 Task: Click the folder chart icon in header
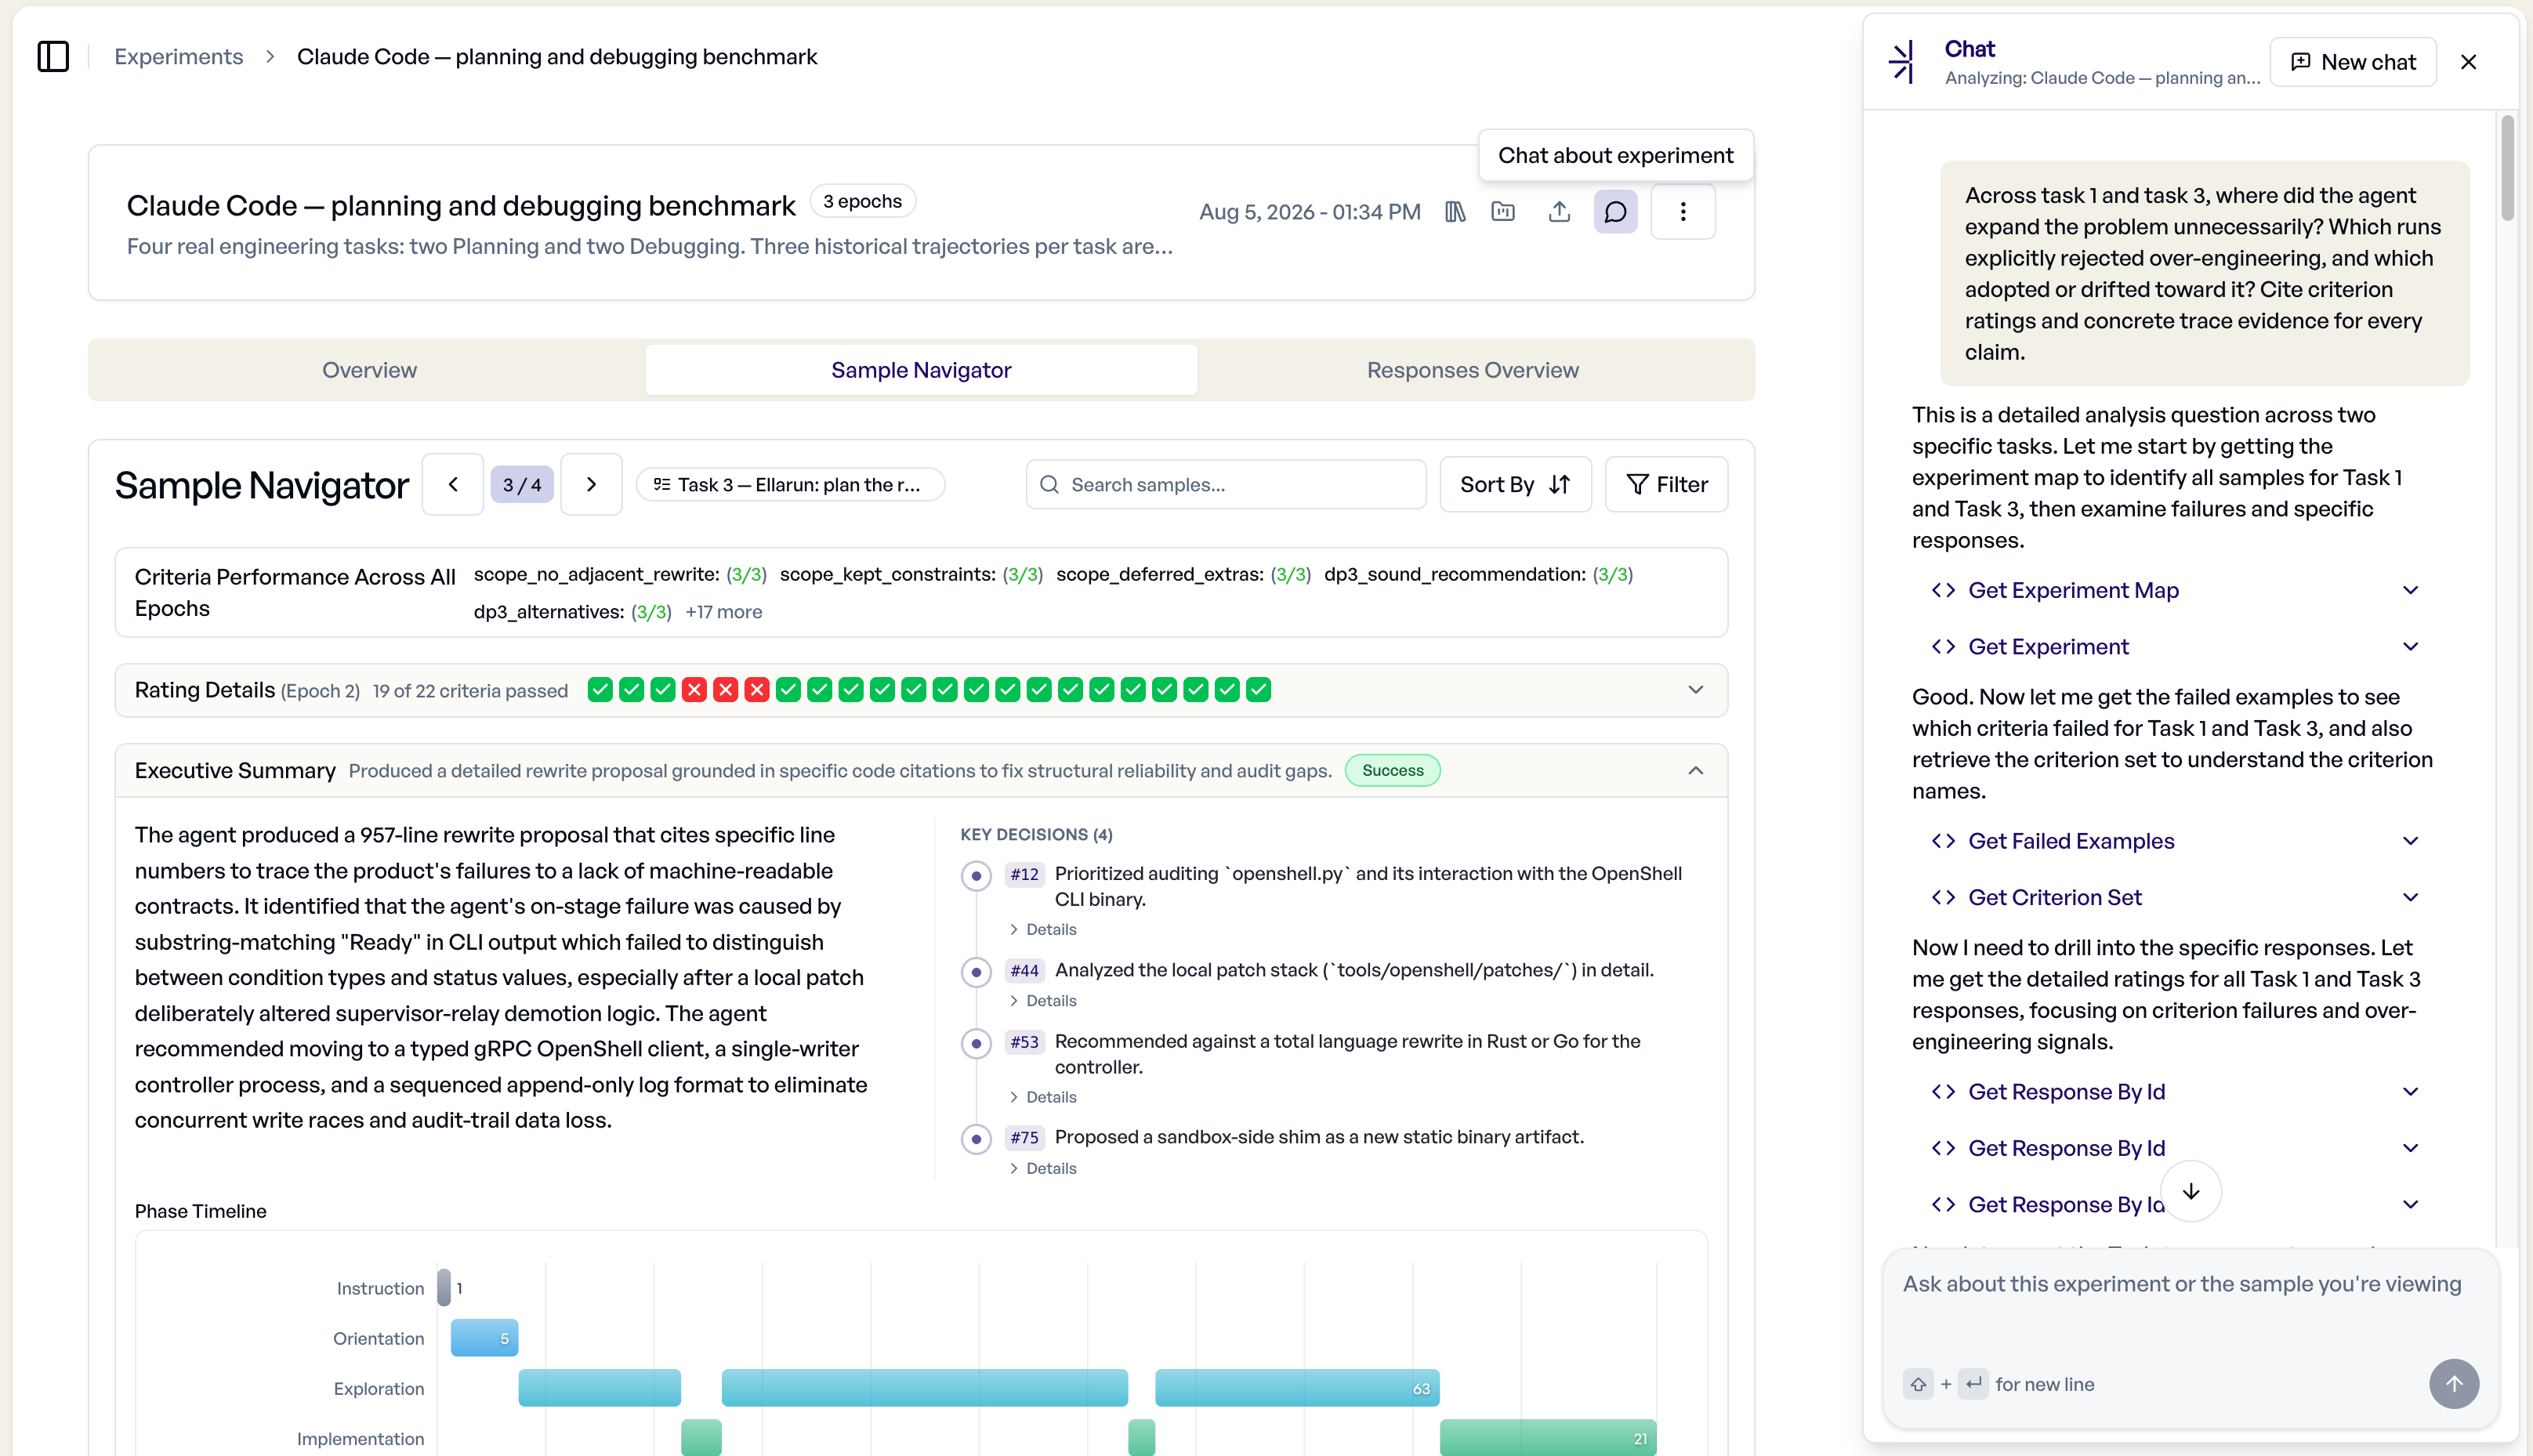coord(1503,212)
